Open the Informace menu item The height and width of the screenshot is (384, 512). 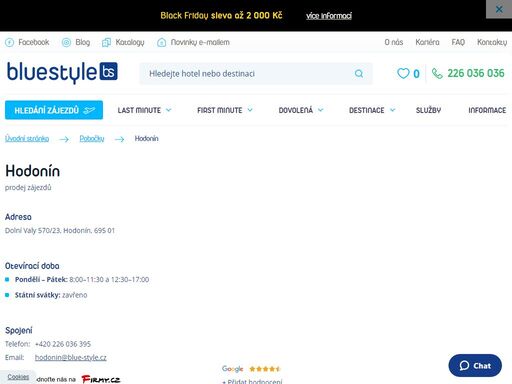487,110
